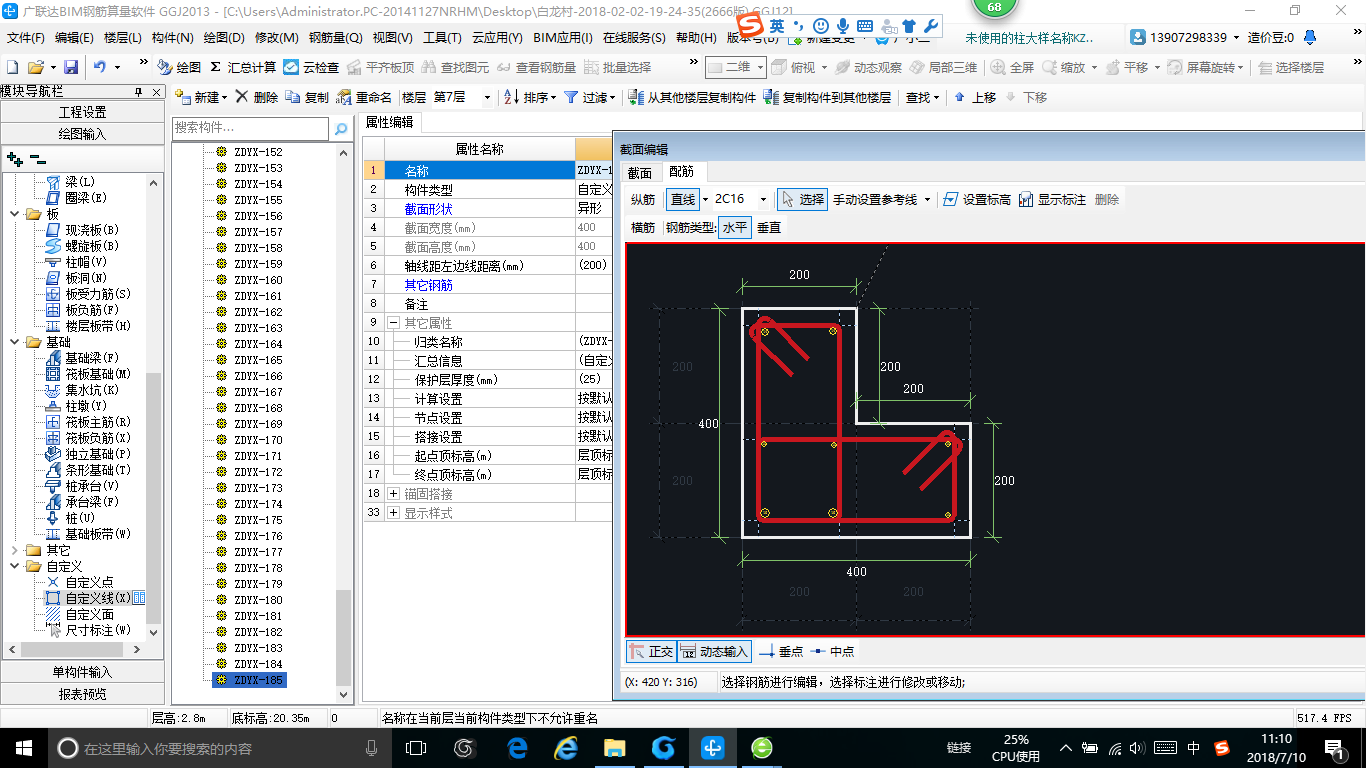Delete component with 删除 icon
This screenshot has height=768, width=1366.
click(x=257, y=97)
